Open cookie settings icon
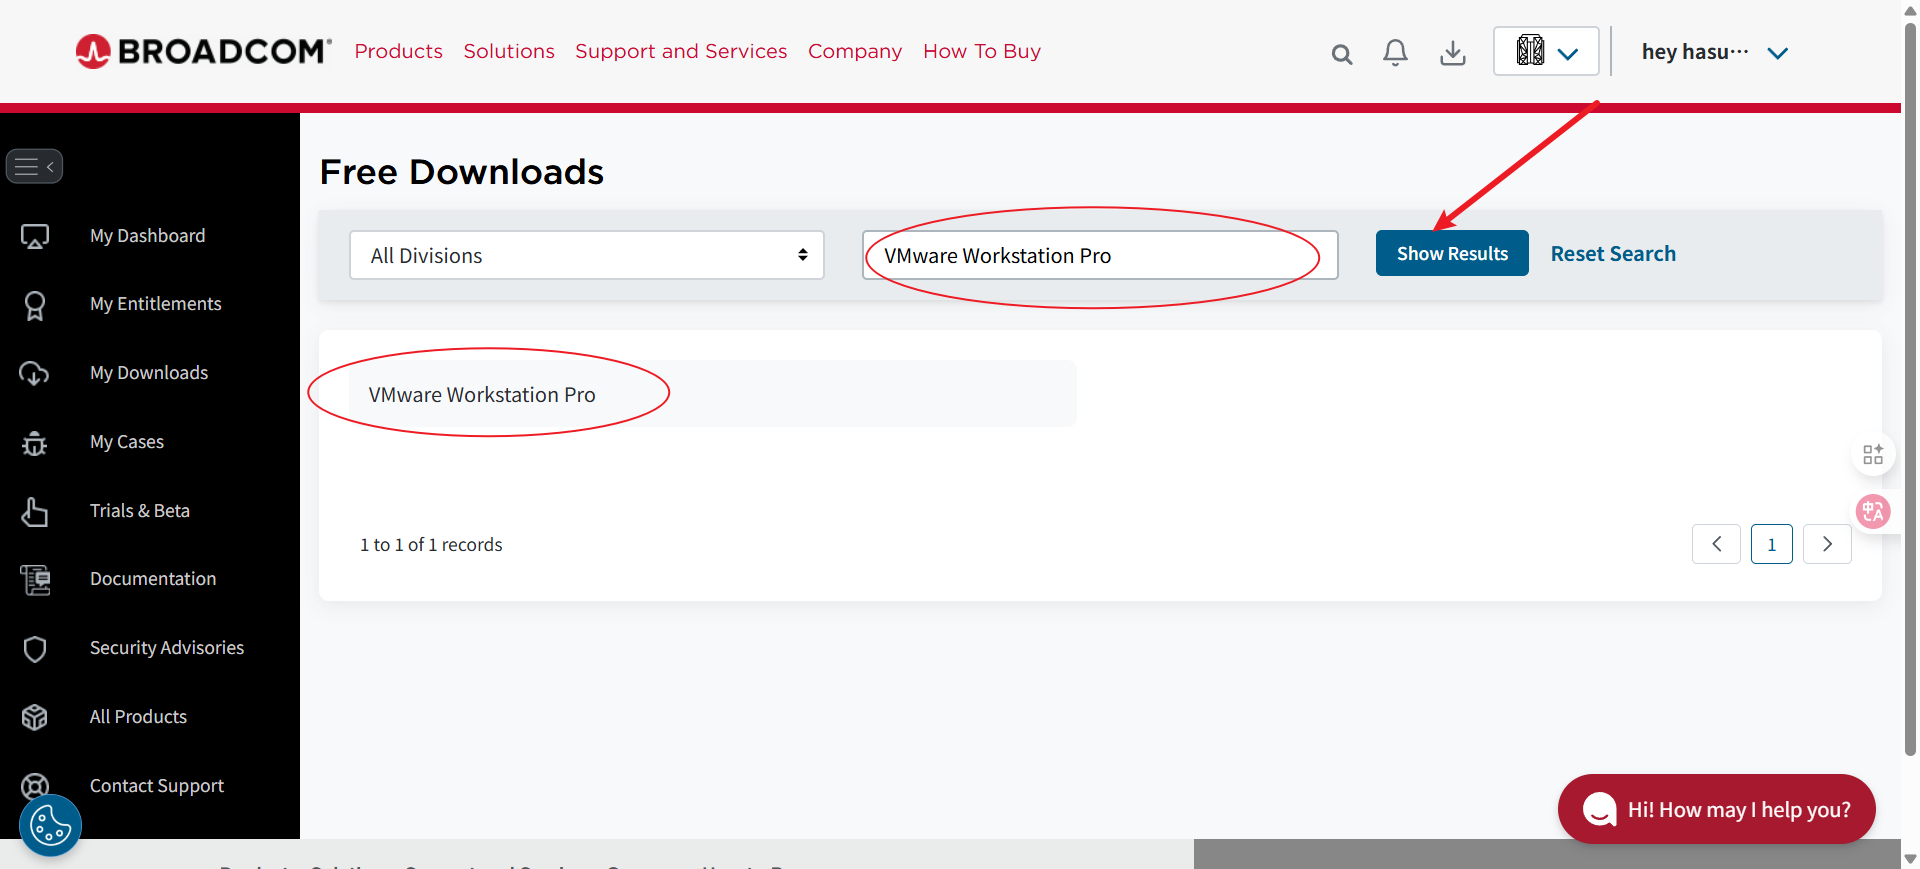Viewport: 1920px width, 869px height. (x=50, y=826)
